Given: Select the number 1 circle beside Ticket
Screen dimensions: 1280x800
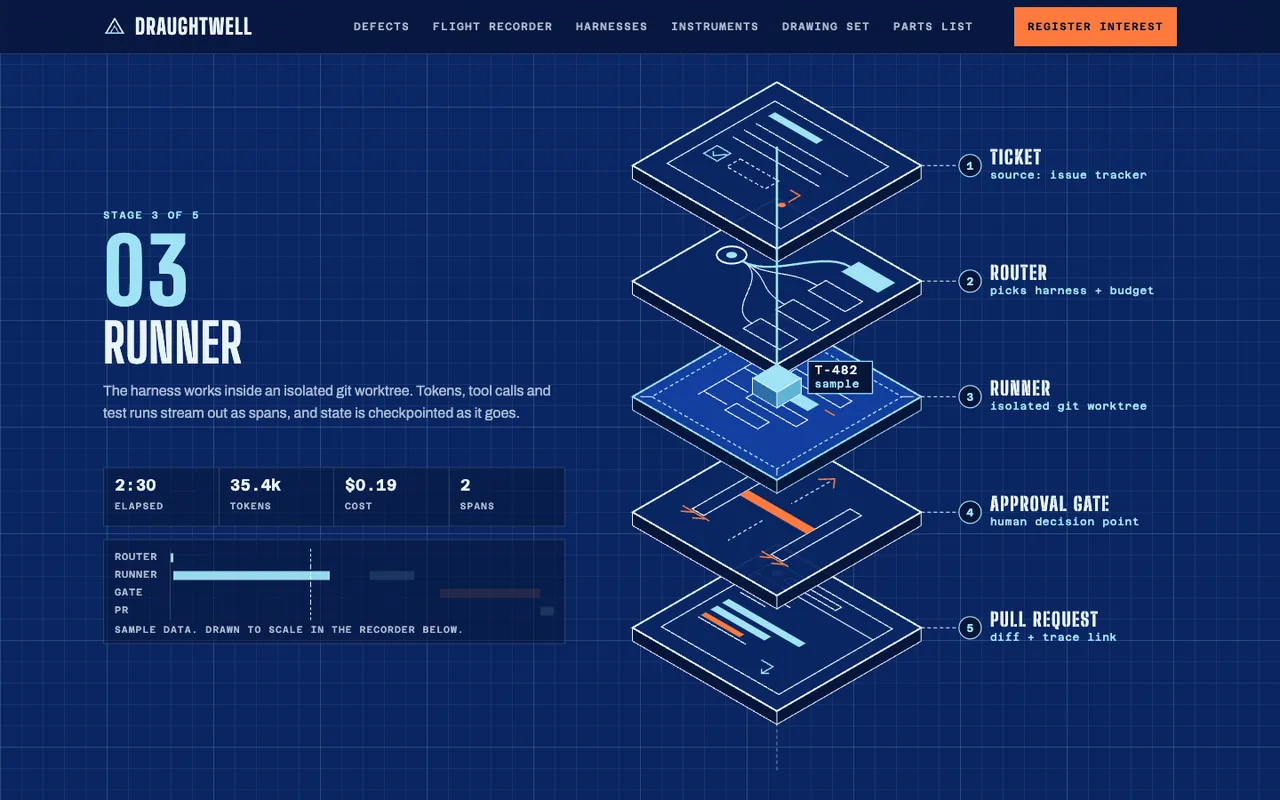Looking at the screenshot, I should tap(969, 165).
